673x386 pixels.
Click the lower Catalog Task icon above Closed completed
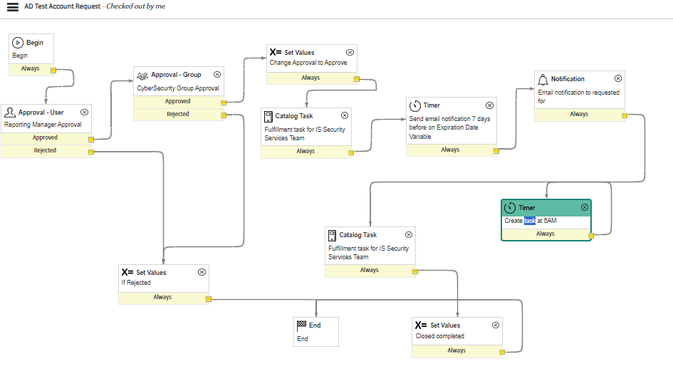(332, 235)
